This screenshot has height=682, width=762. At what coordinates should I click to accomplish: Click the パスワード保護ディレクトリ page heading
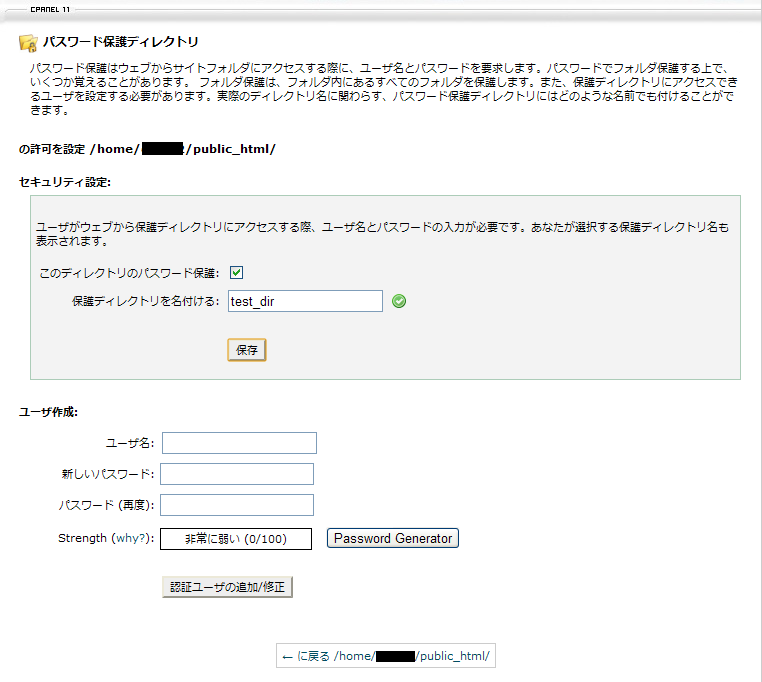(x=120, y=42)
